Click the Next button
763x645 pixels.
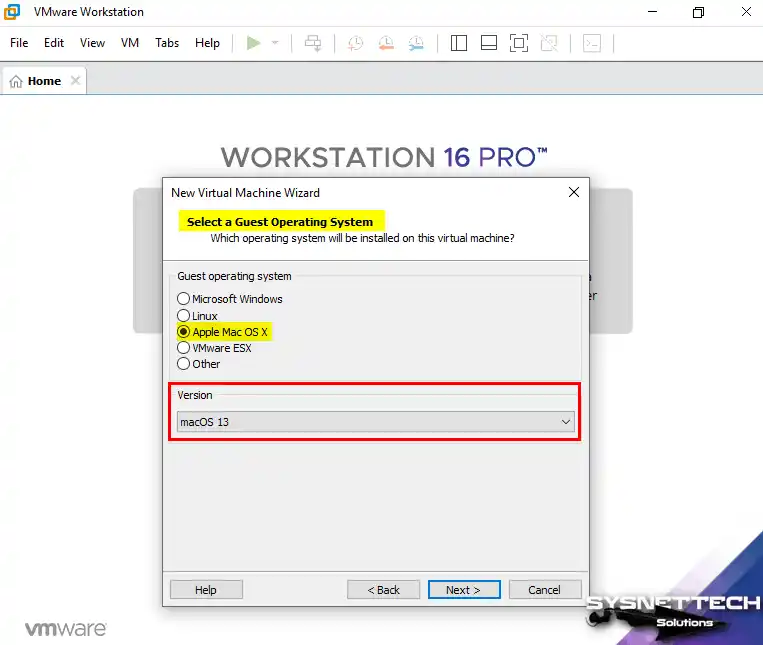pos(464,590)
